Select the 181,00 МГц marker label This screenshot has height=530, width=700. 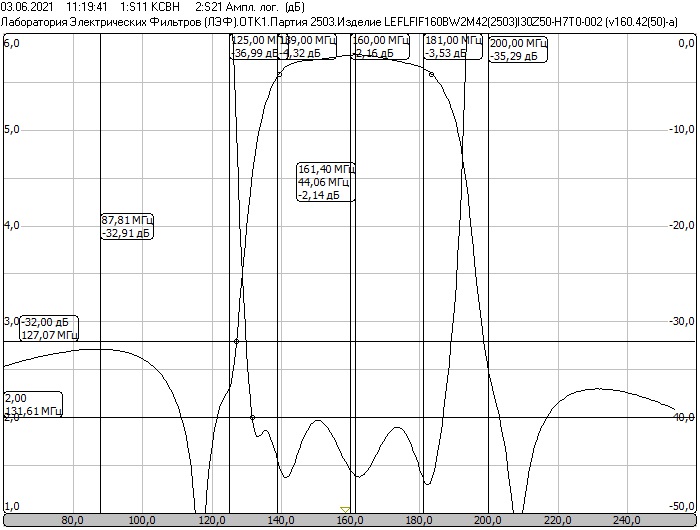click(x=452, y=46)
